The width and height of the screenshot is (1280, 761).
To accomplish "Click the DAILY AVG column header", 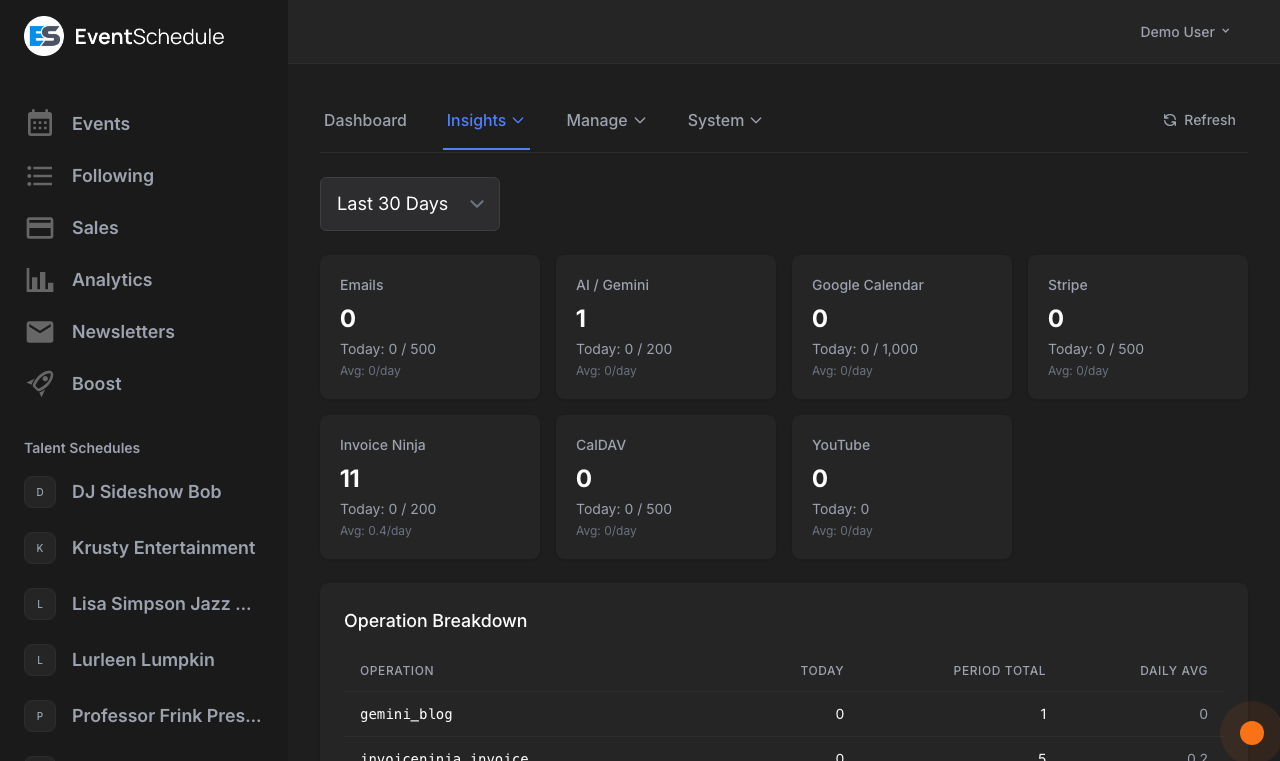I will point(1174,671).
